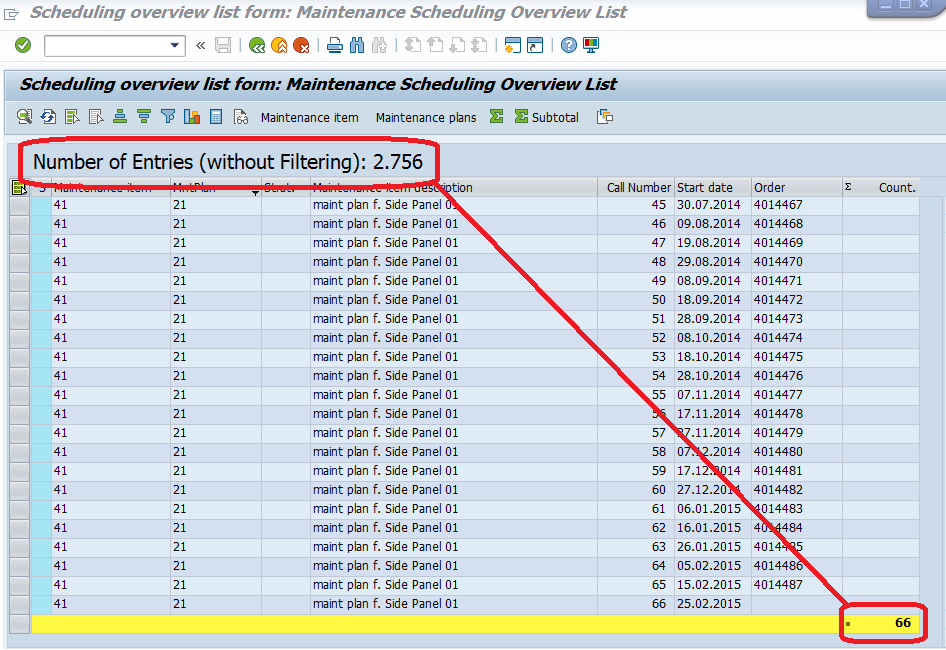
Task: Click start date 08.09.2014
Action: [x=708, y=281]
